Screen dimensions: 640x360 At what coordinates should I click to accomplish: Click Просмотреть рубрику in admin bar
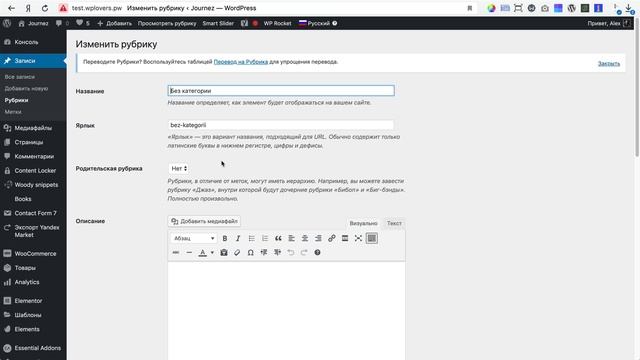[x=167, y=23]
